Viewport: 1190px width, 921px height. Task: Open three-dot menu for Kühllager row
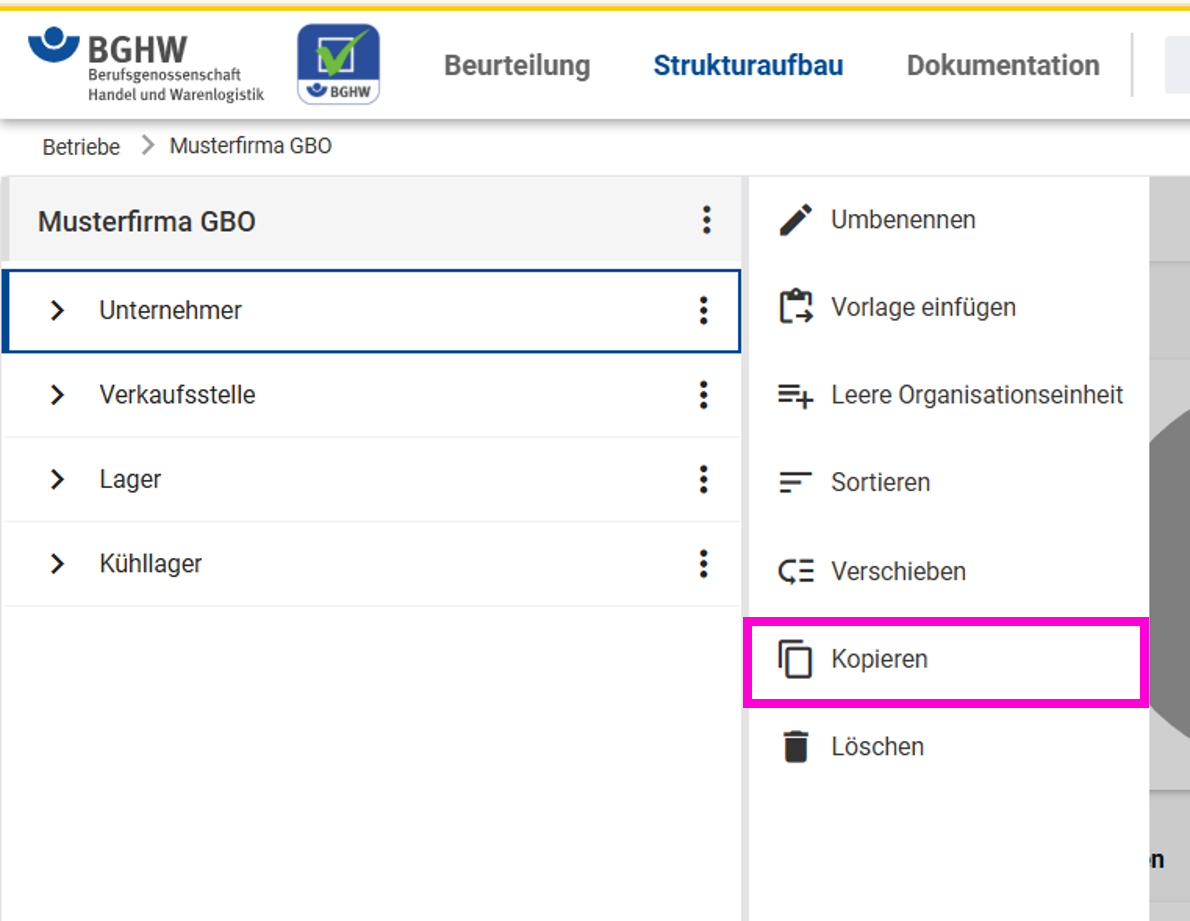(704, 564)
